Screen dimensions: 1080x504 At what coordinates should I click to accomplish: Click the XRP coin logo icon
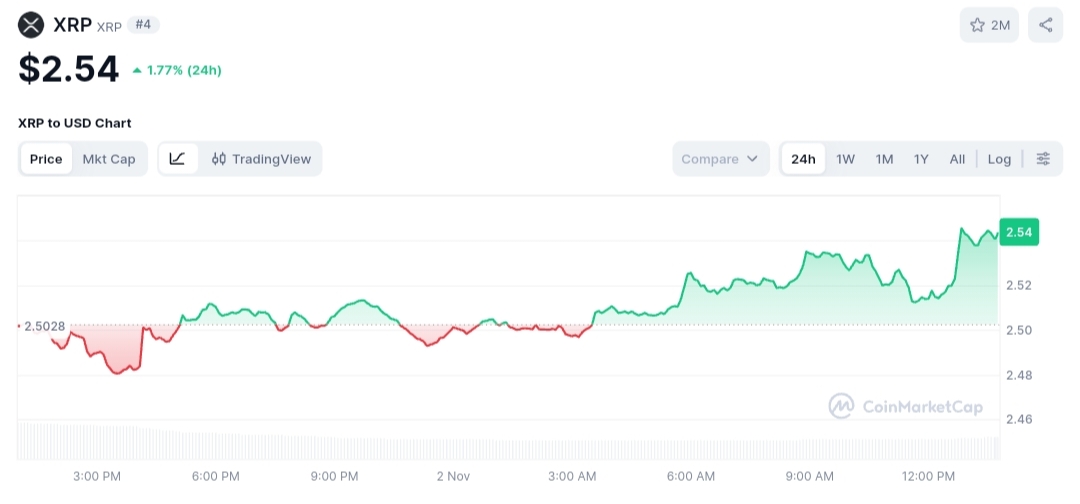[x=31, y=25]
